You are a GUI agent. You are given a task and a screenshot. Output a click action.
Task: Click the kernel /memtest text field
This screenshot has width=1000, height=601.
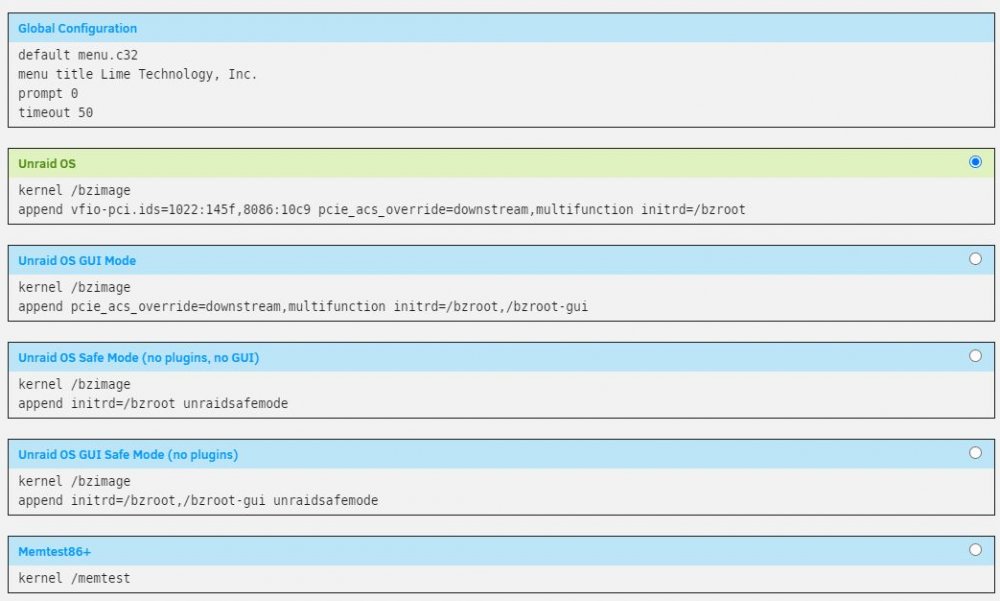(74, 579)
